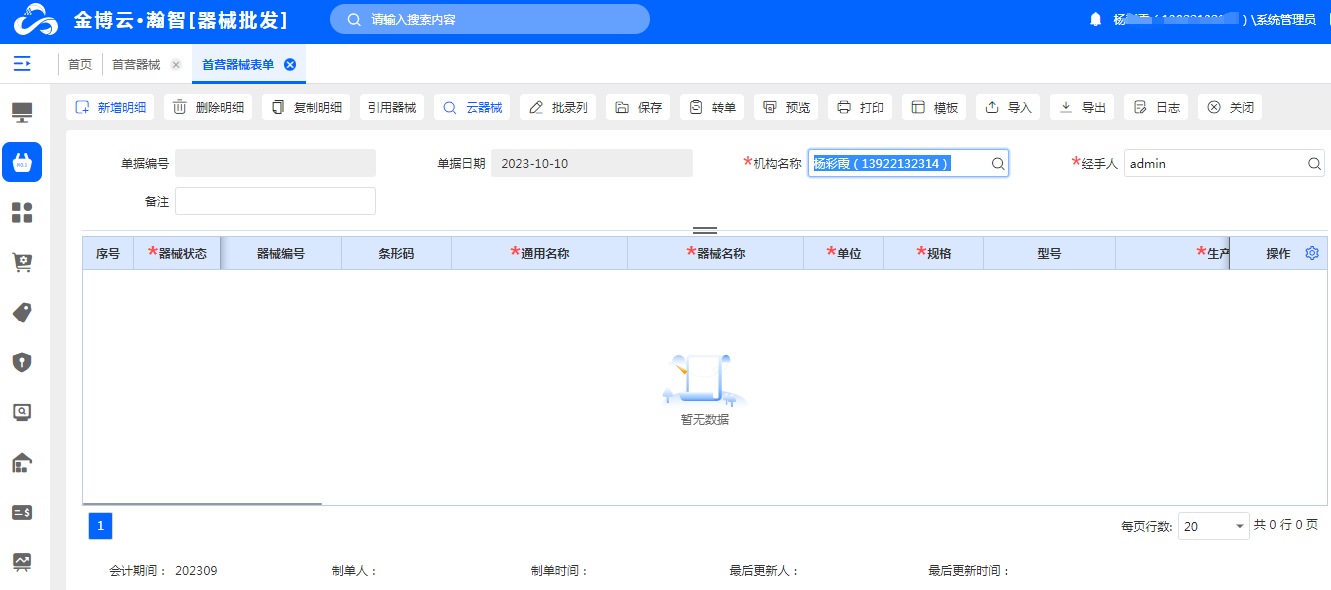This screenshot has width=1331, height=590.
Task: Click the notification bell icon
Action: [x=1095, y=20]
